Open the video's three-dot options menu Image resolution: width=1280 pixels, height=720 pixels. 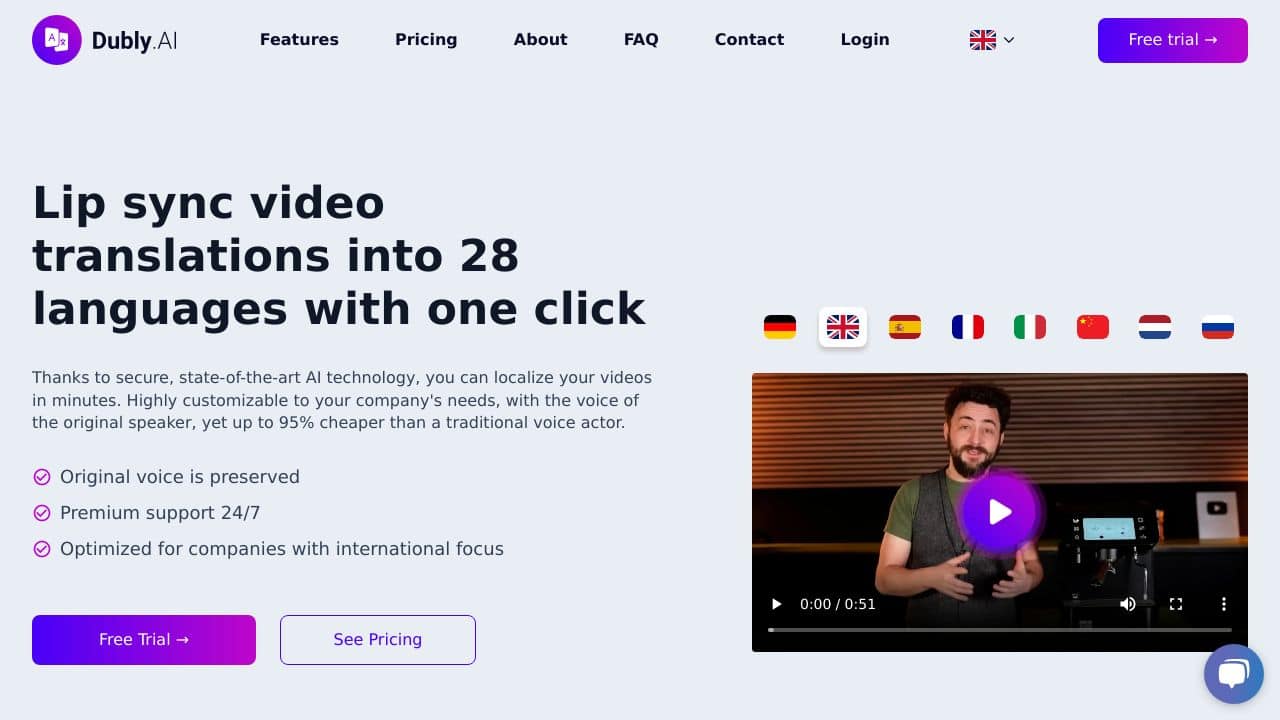[x=1224, y=604]
